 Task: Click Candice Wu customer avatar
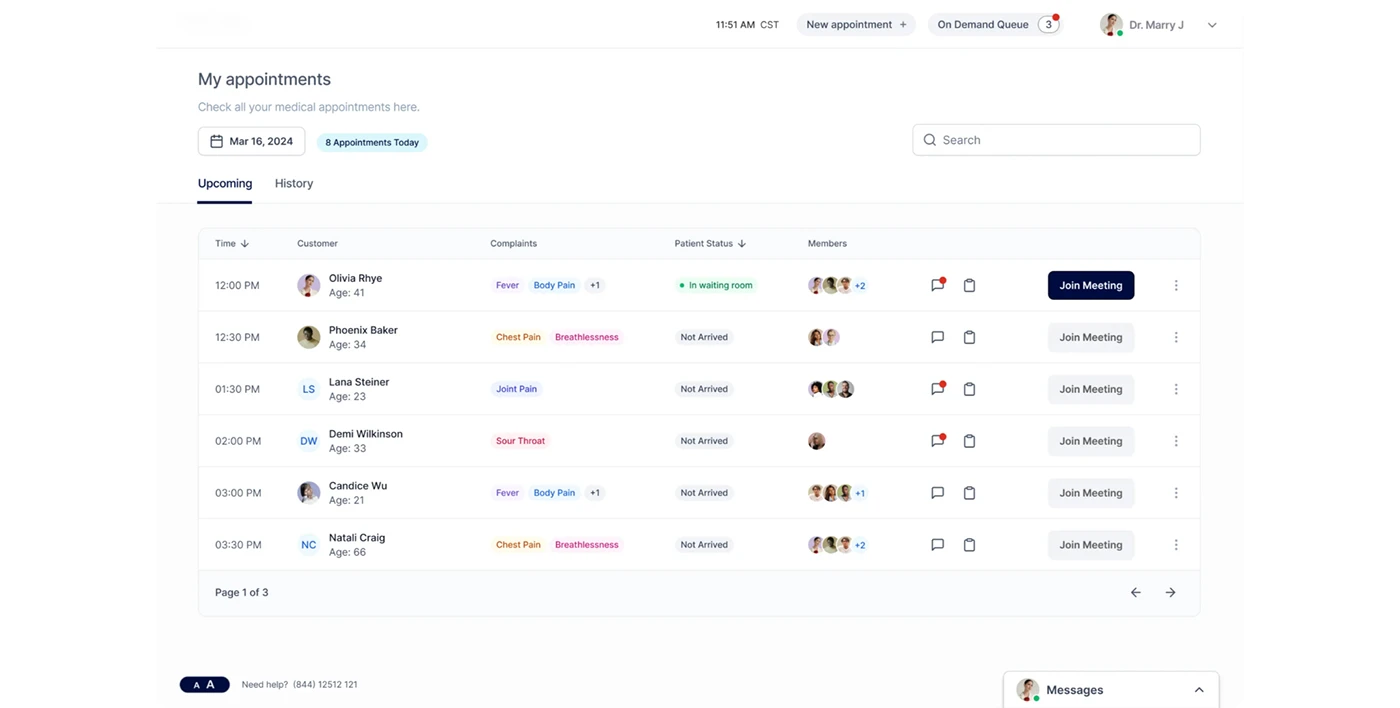(309, 493)
